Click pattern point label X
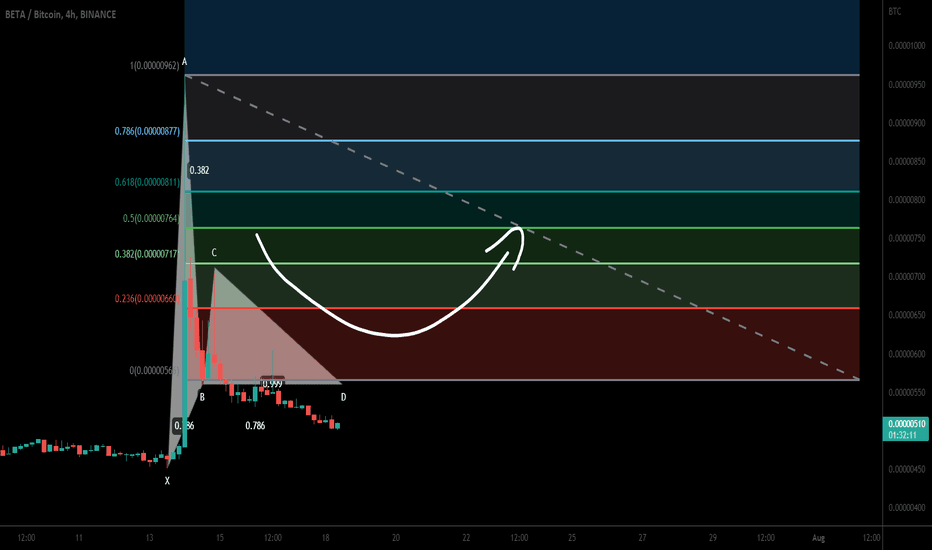932x550 pixels. (167, 480)
